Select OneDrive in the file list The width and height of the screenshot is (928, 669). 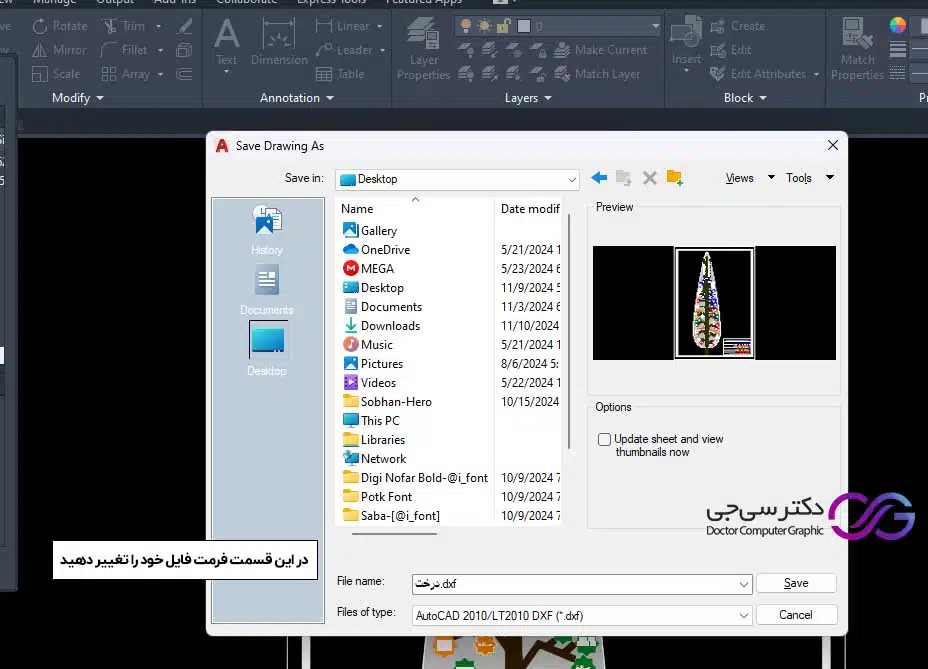376,249
